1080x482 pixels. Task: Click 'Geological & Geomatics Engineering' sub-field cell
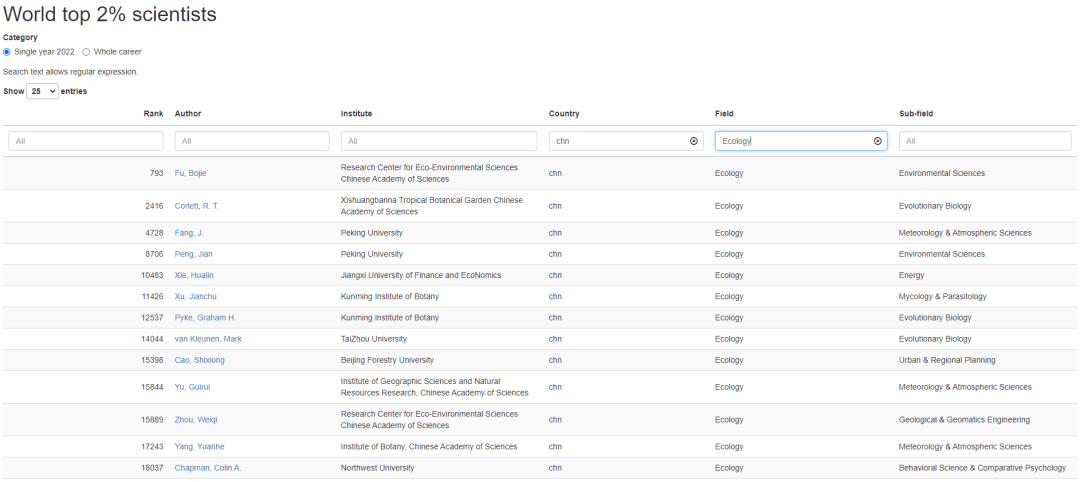coord(964,420)
